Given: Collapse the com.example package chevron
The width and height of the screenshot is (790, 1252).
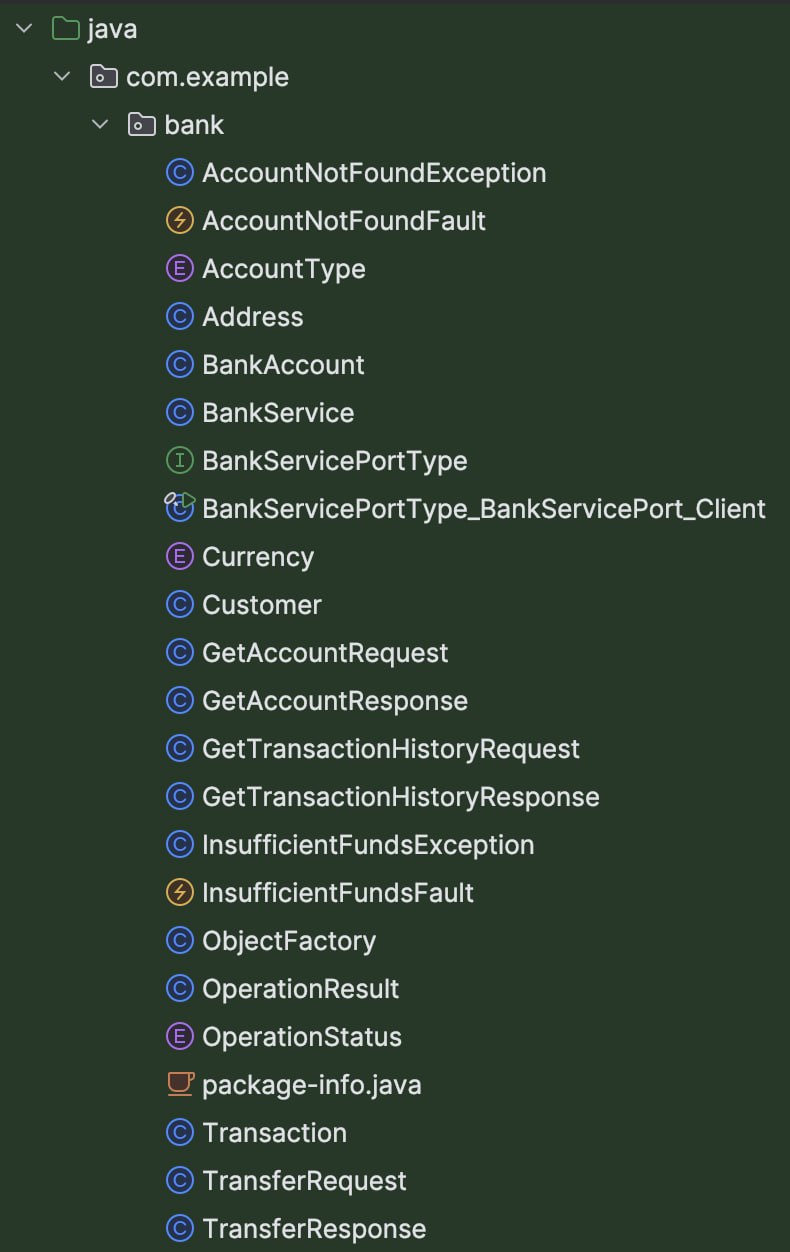Looking at the screenshot, I should point(62,77).
